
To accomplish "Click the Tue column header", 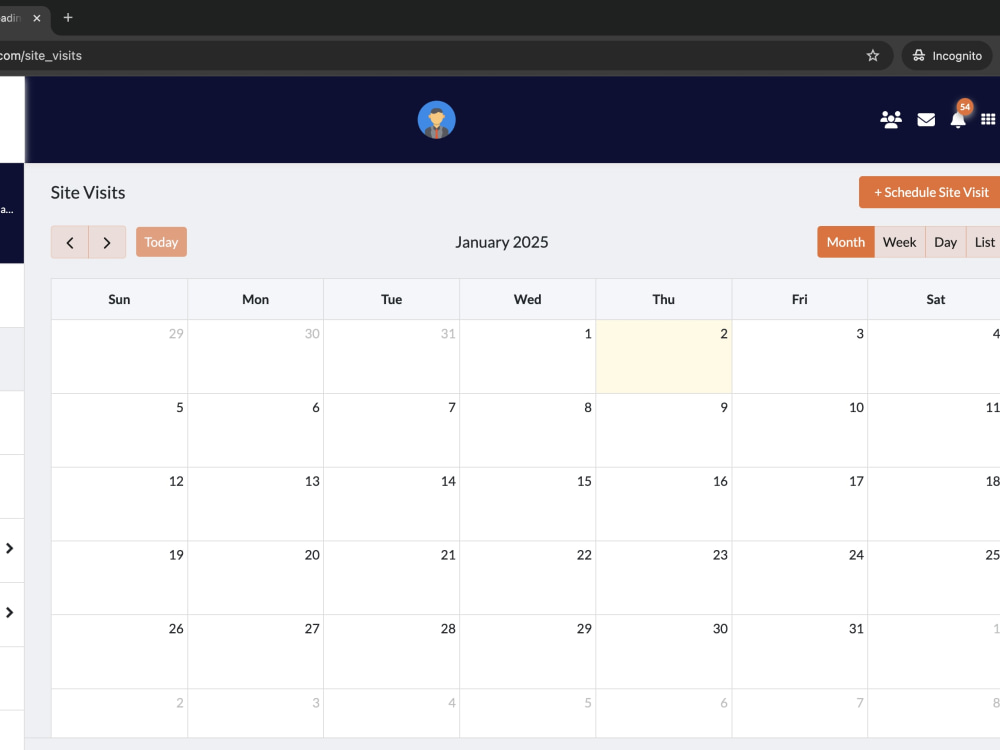I will [391, 299].
